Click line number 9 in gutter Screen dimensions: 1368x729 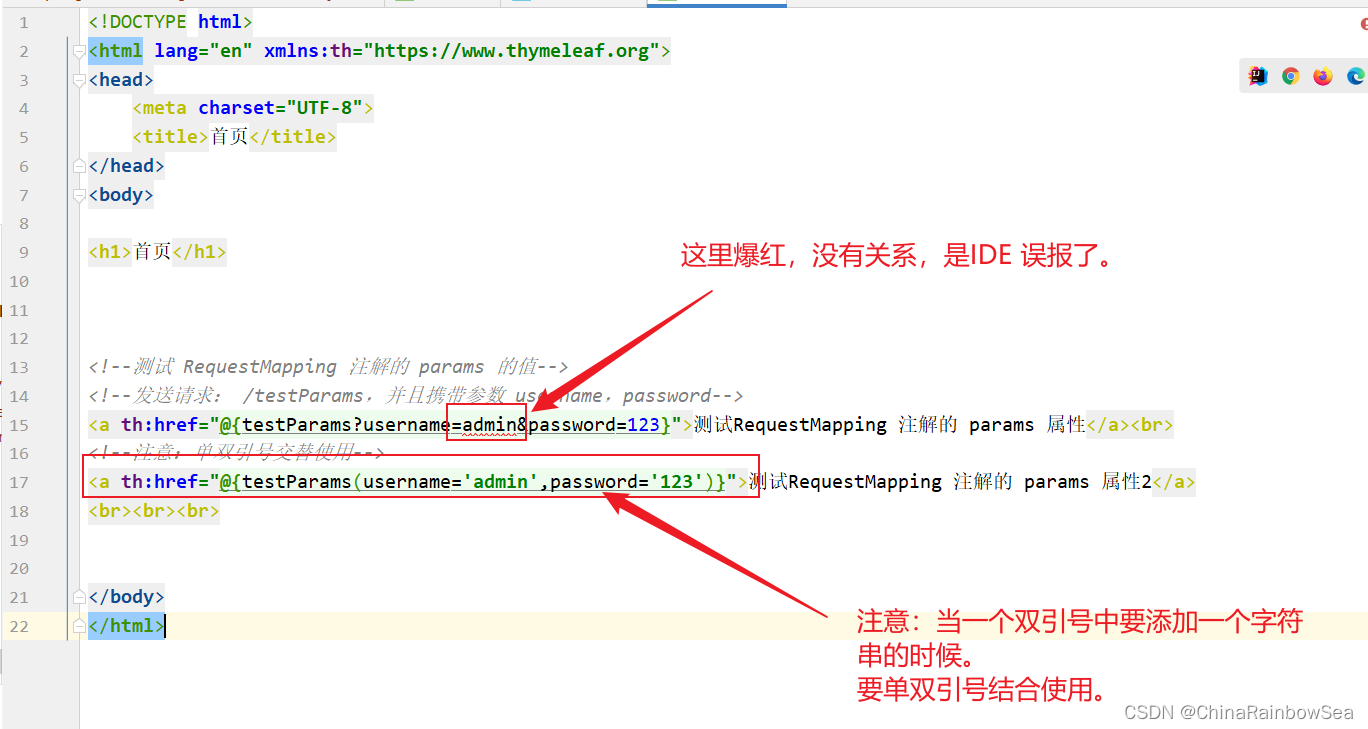(x=24, y=253)
